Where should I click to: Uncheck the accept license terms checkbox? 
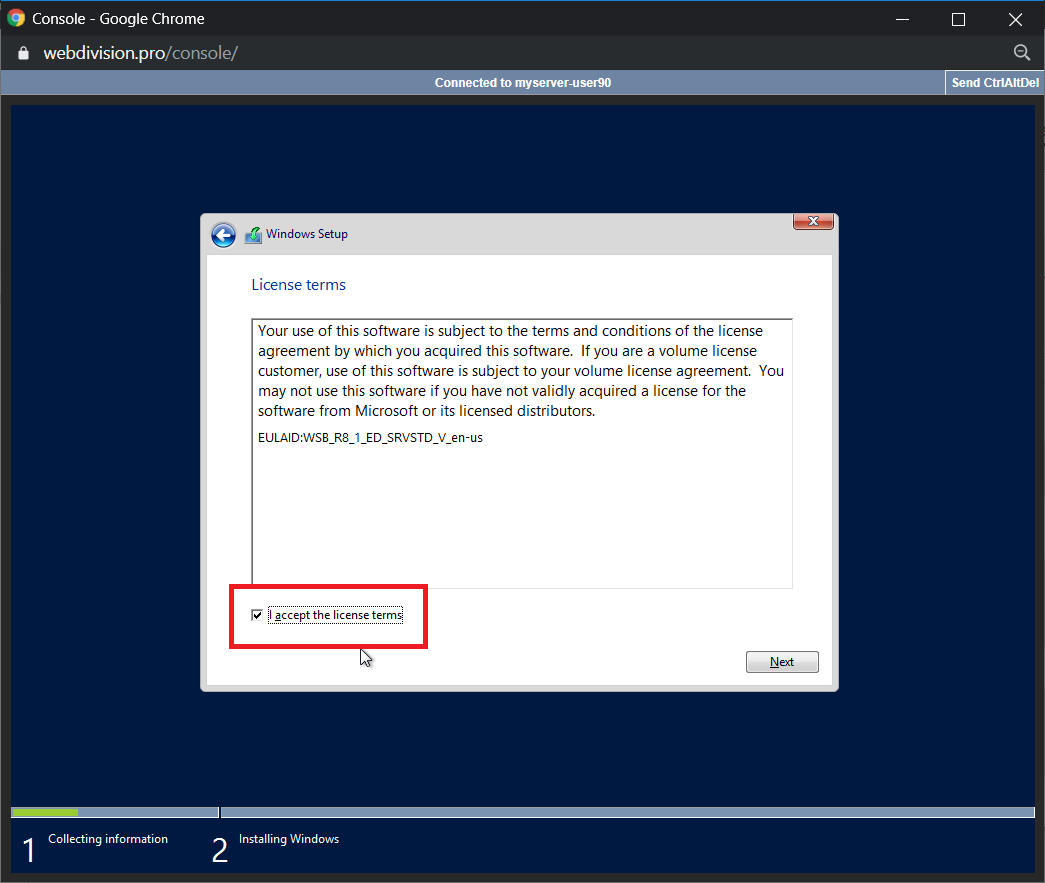[x=258, y=615]
